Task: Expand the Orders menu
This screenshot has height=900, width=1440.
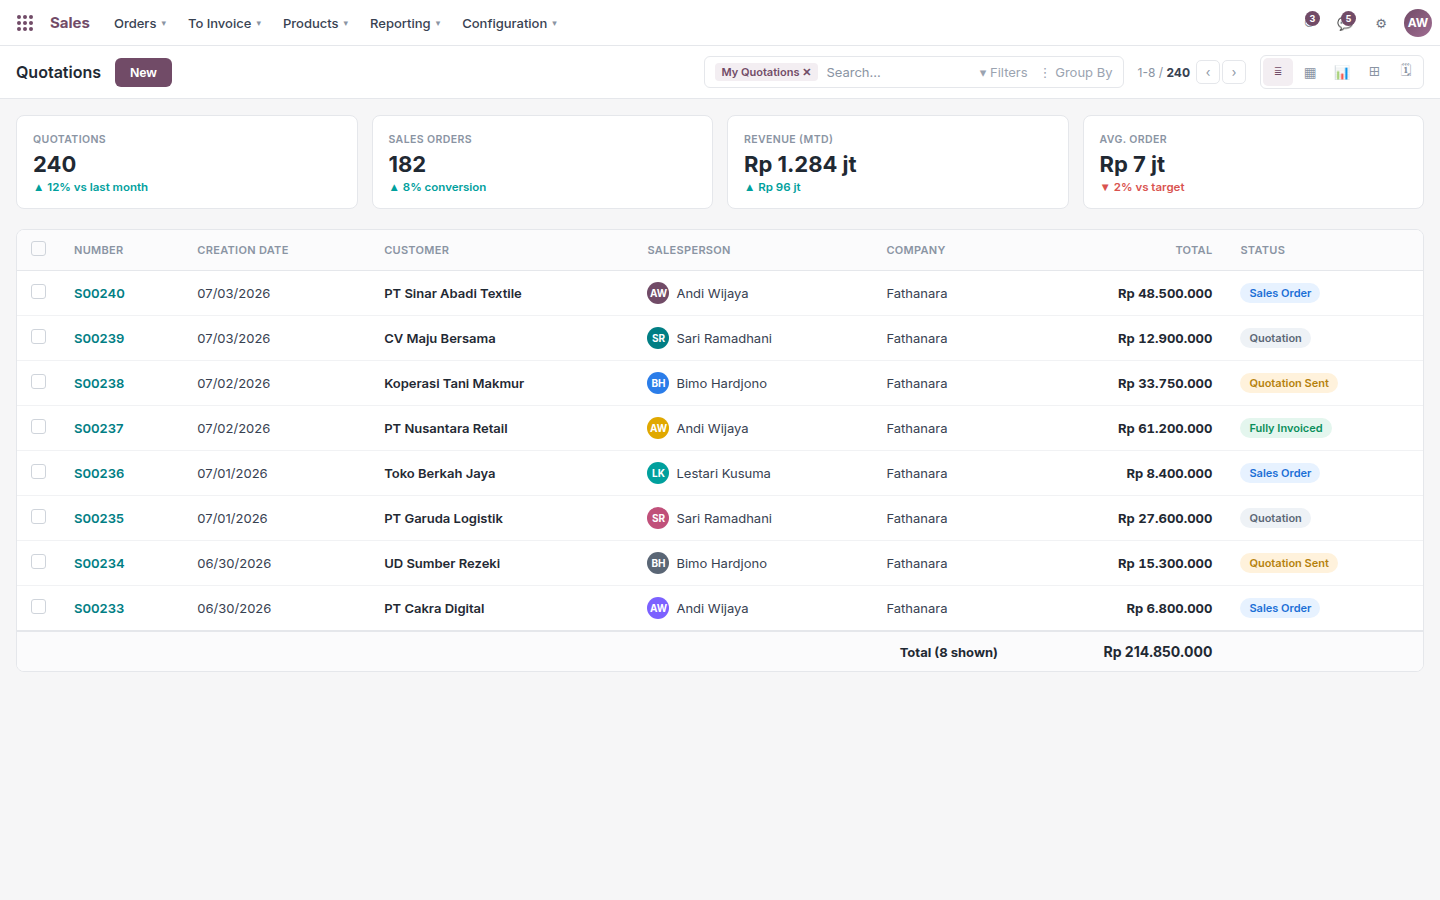Action: point(140,23)
